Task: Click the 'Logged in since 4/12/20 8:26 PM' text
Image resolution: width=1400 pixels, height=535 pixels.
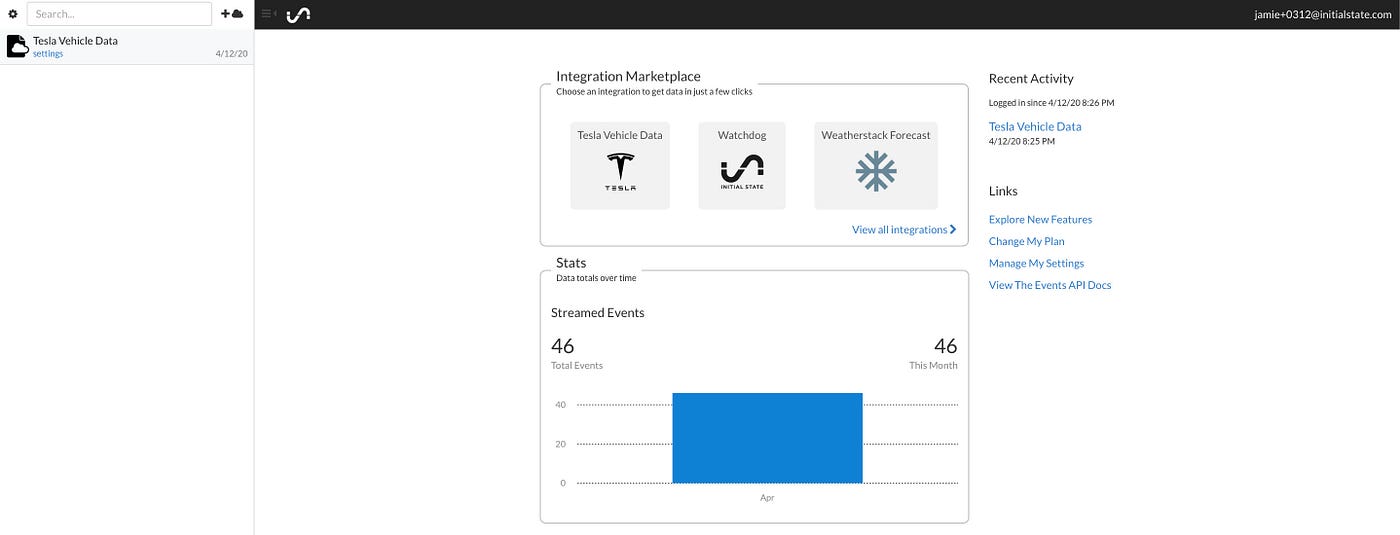Action: pos(1051,103)
